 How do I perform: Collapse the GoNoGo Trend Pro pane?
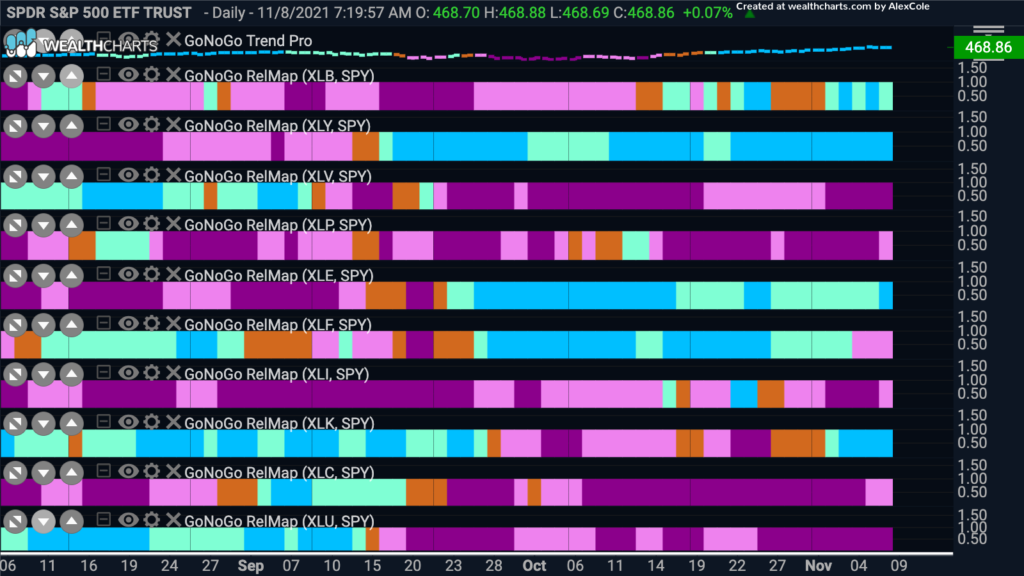point(103,38)
